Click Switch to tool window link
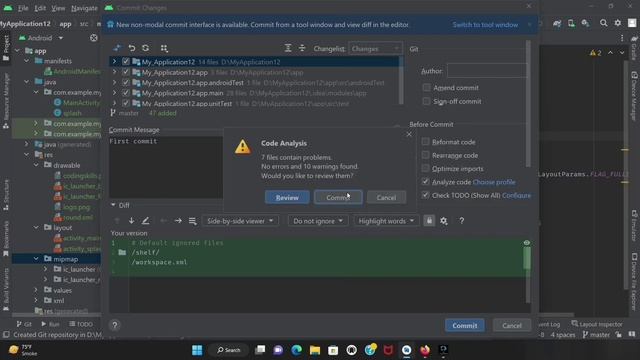 tap(485, 25)
